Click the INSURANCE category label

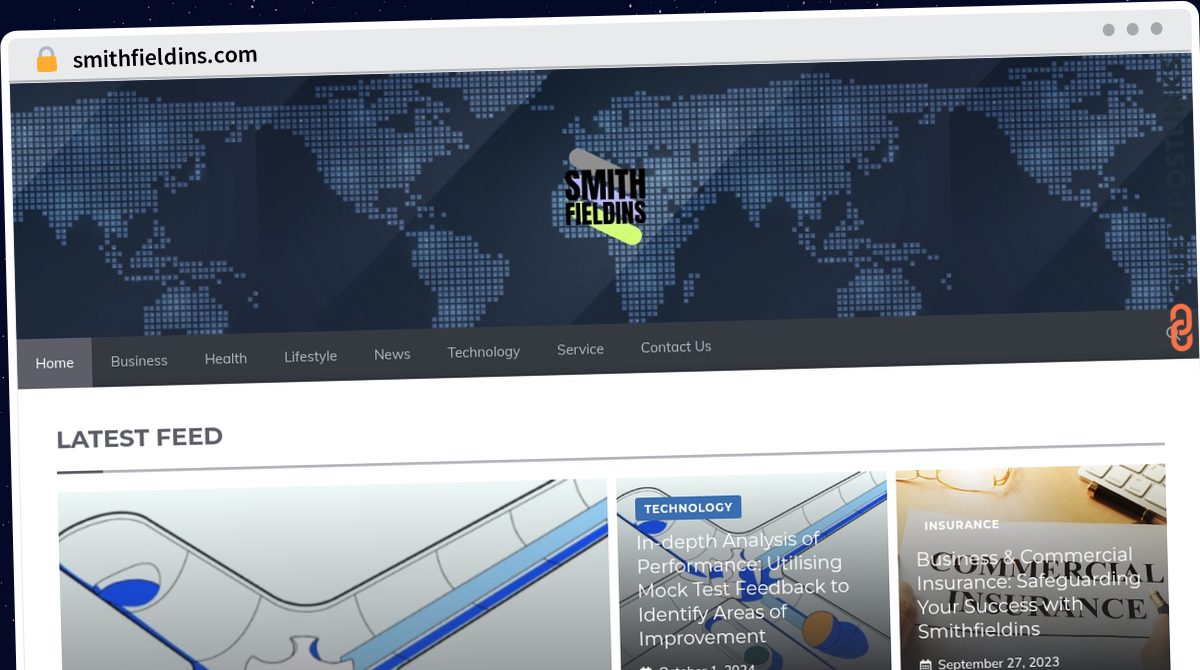[x=961, y=524]
